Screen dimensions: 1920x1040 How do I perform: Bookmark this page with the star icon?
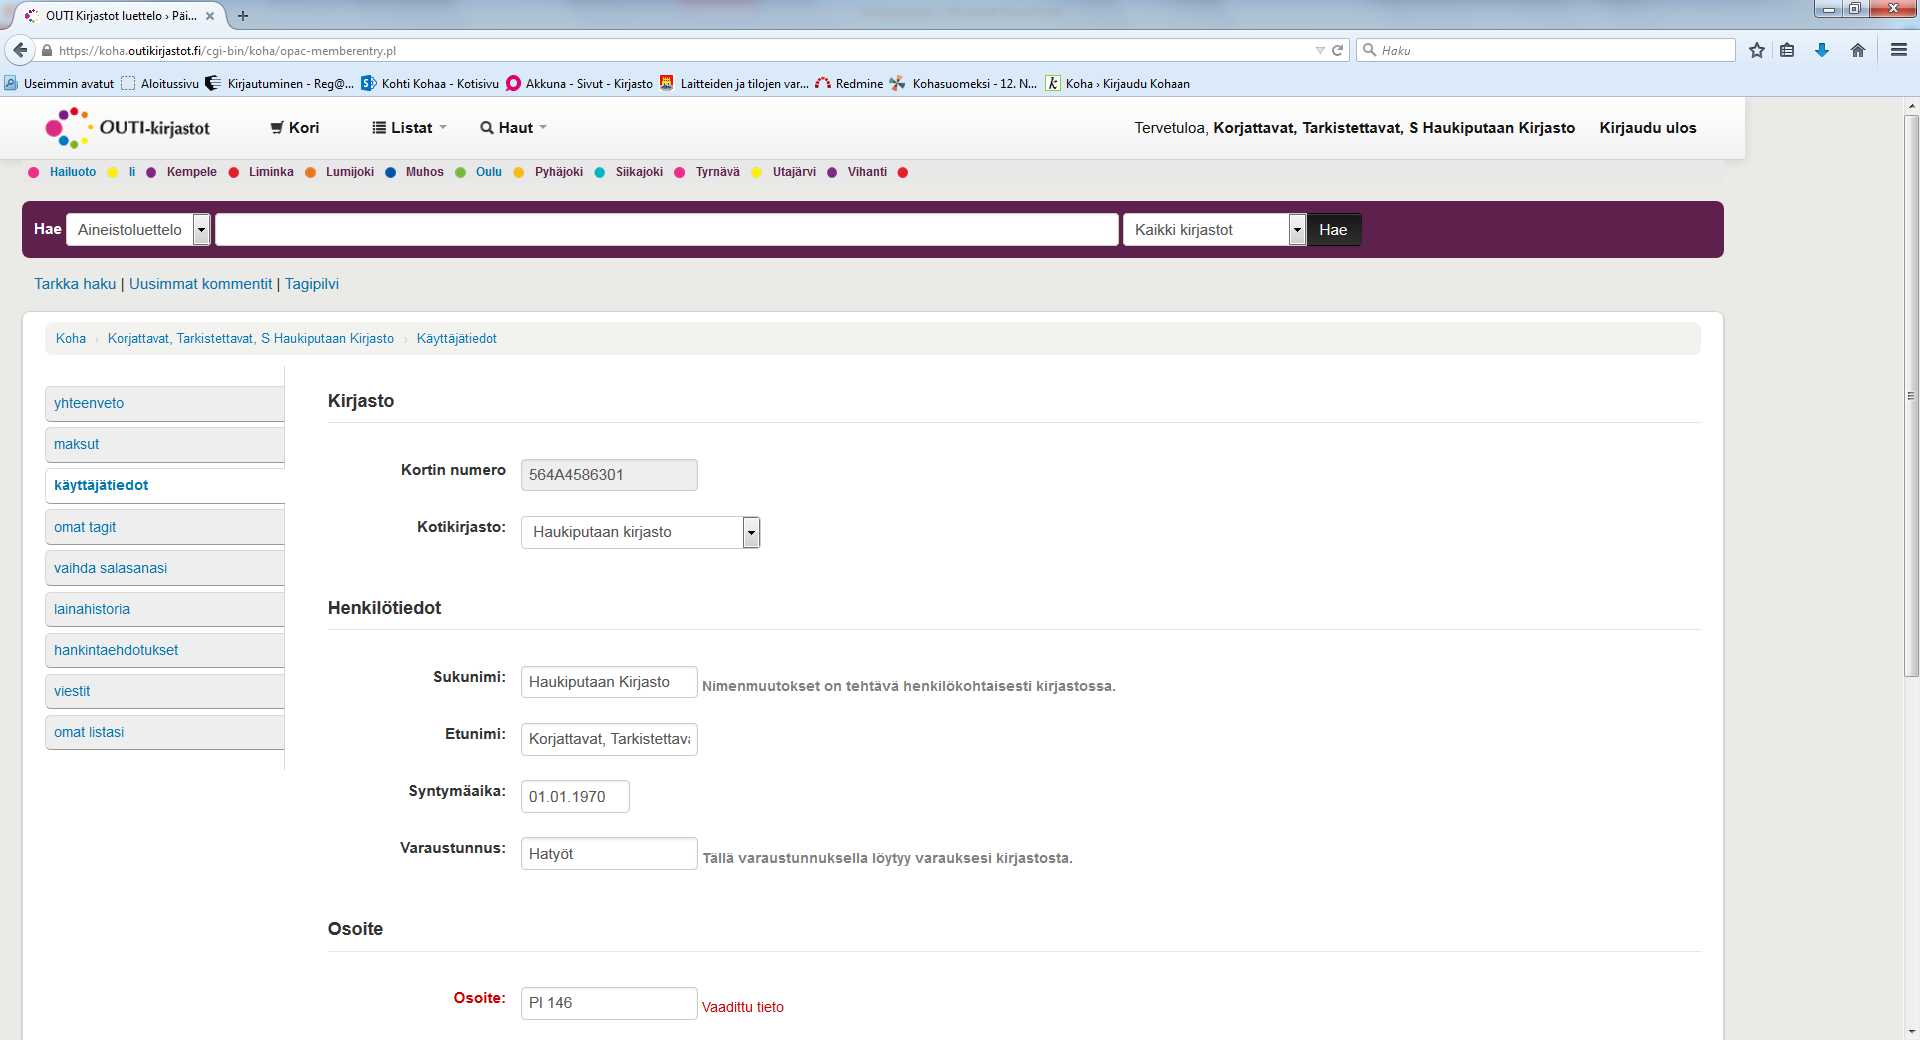click(x=1757, y=50)
